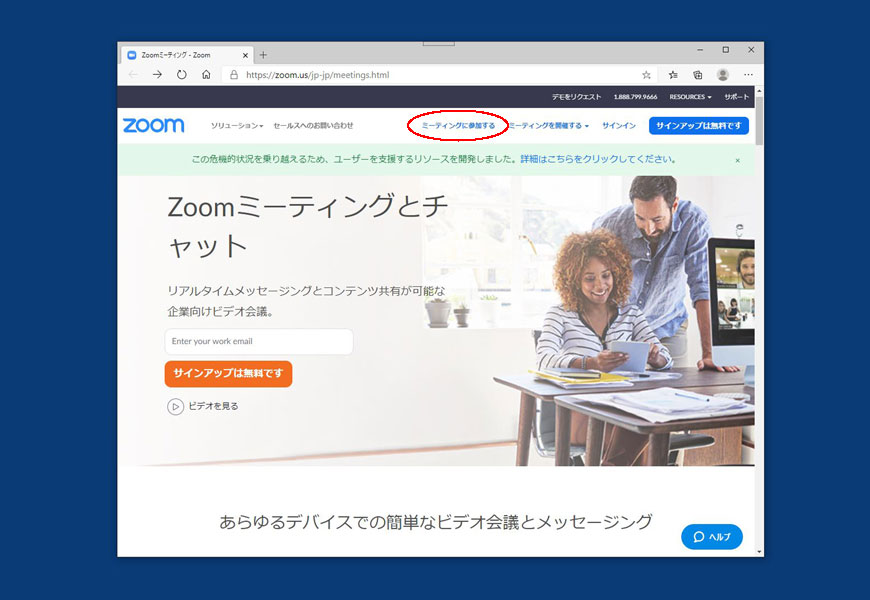Open the ヘルプ chat bubble button
Image resolution: width=870 pixels, height=600 pixels.
712,537
